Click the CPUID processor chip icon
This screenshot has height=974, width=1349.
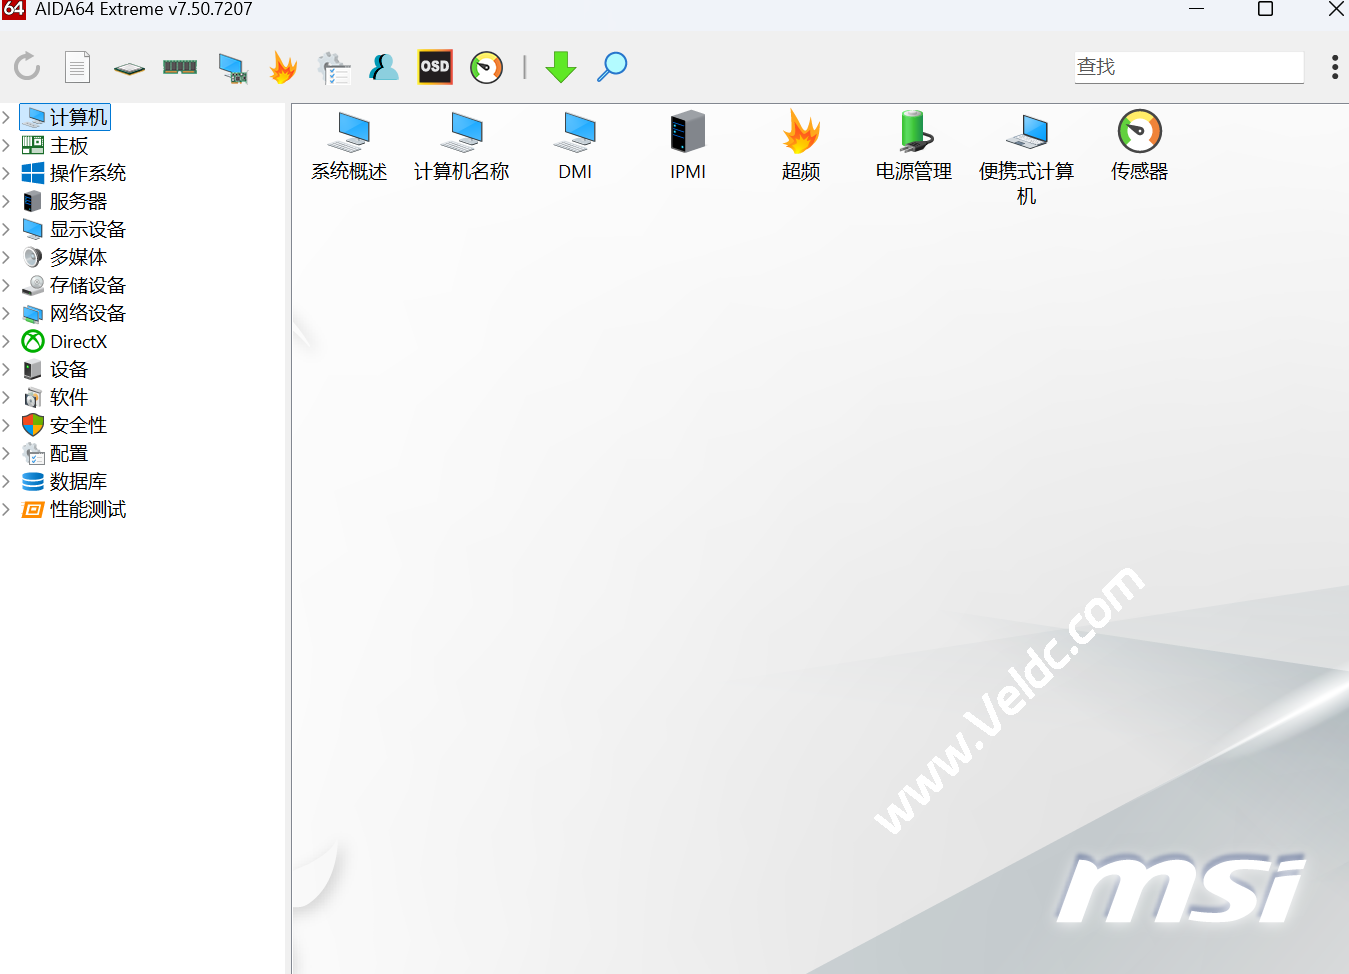pyautogui.click(x=128, y=67)
